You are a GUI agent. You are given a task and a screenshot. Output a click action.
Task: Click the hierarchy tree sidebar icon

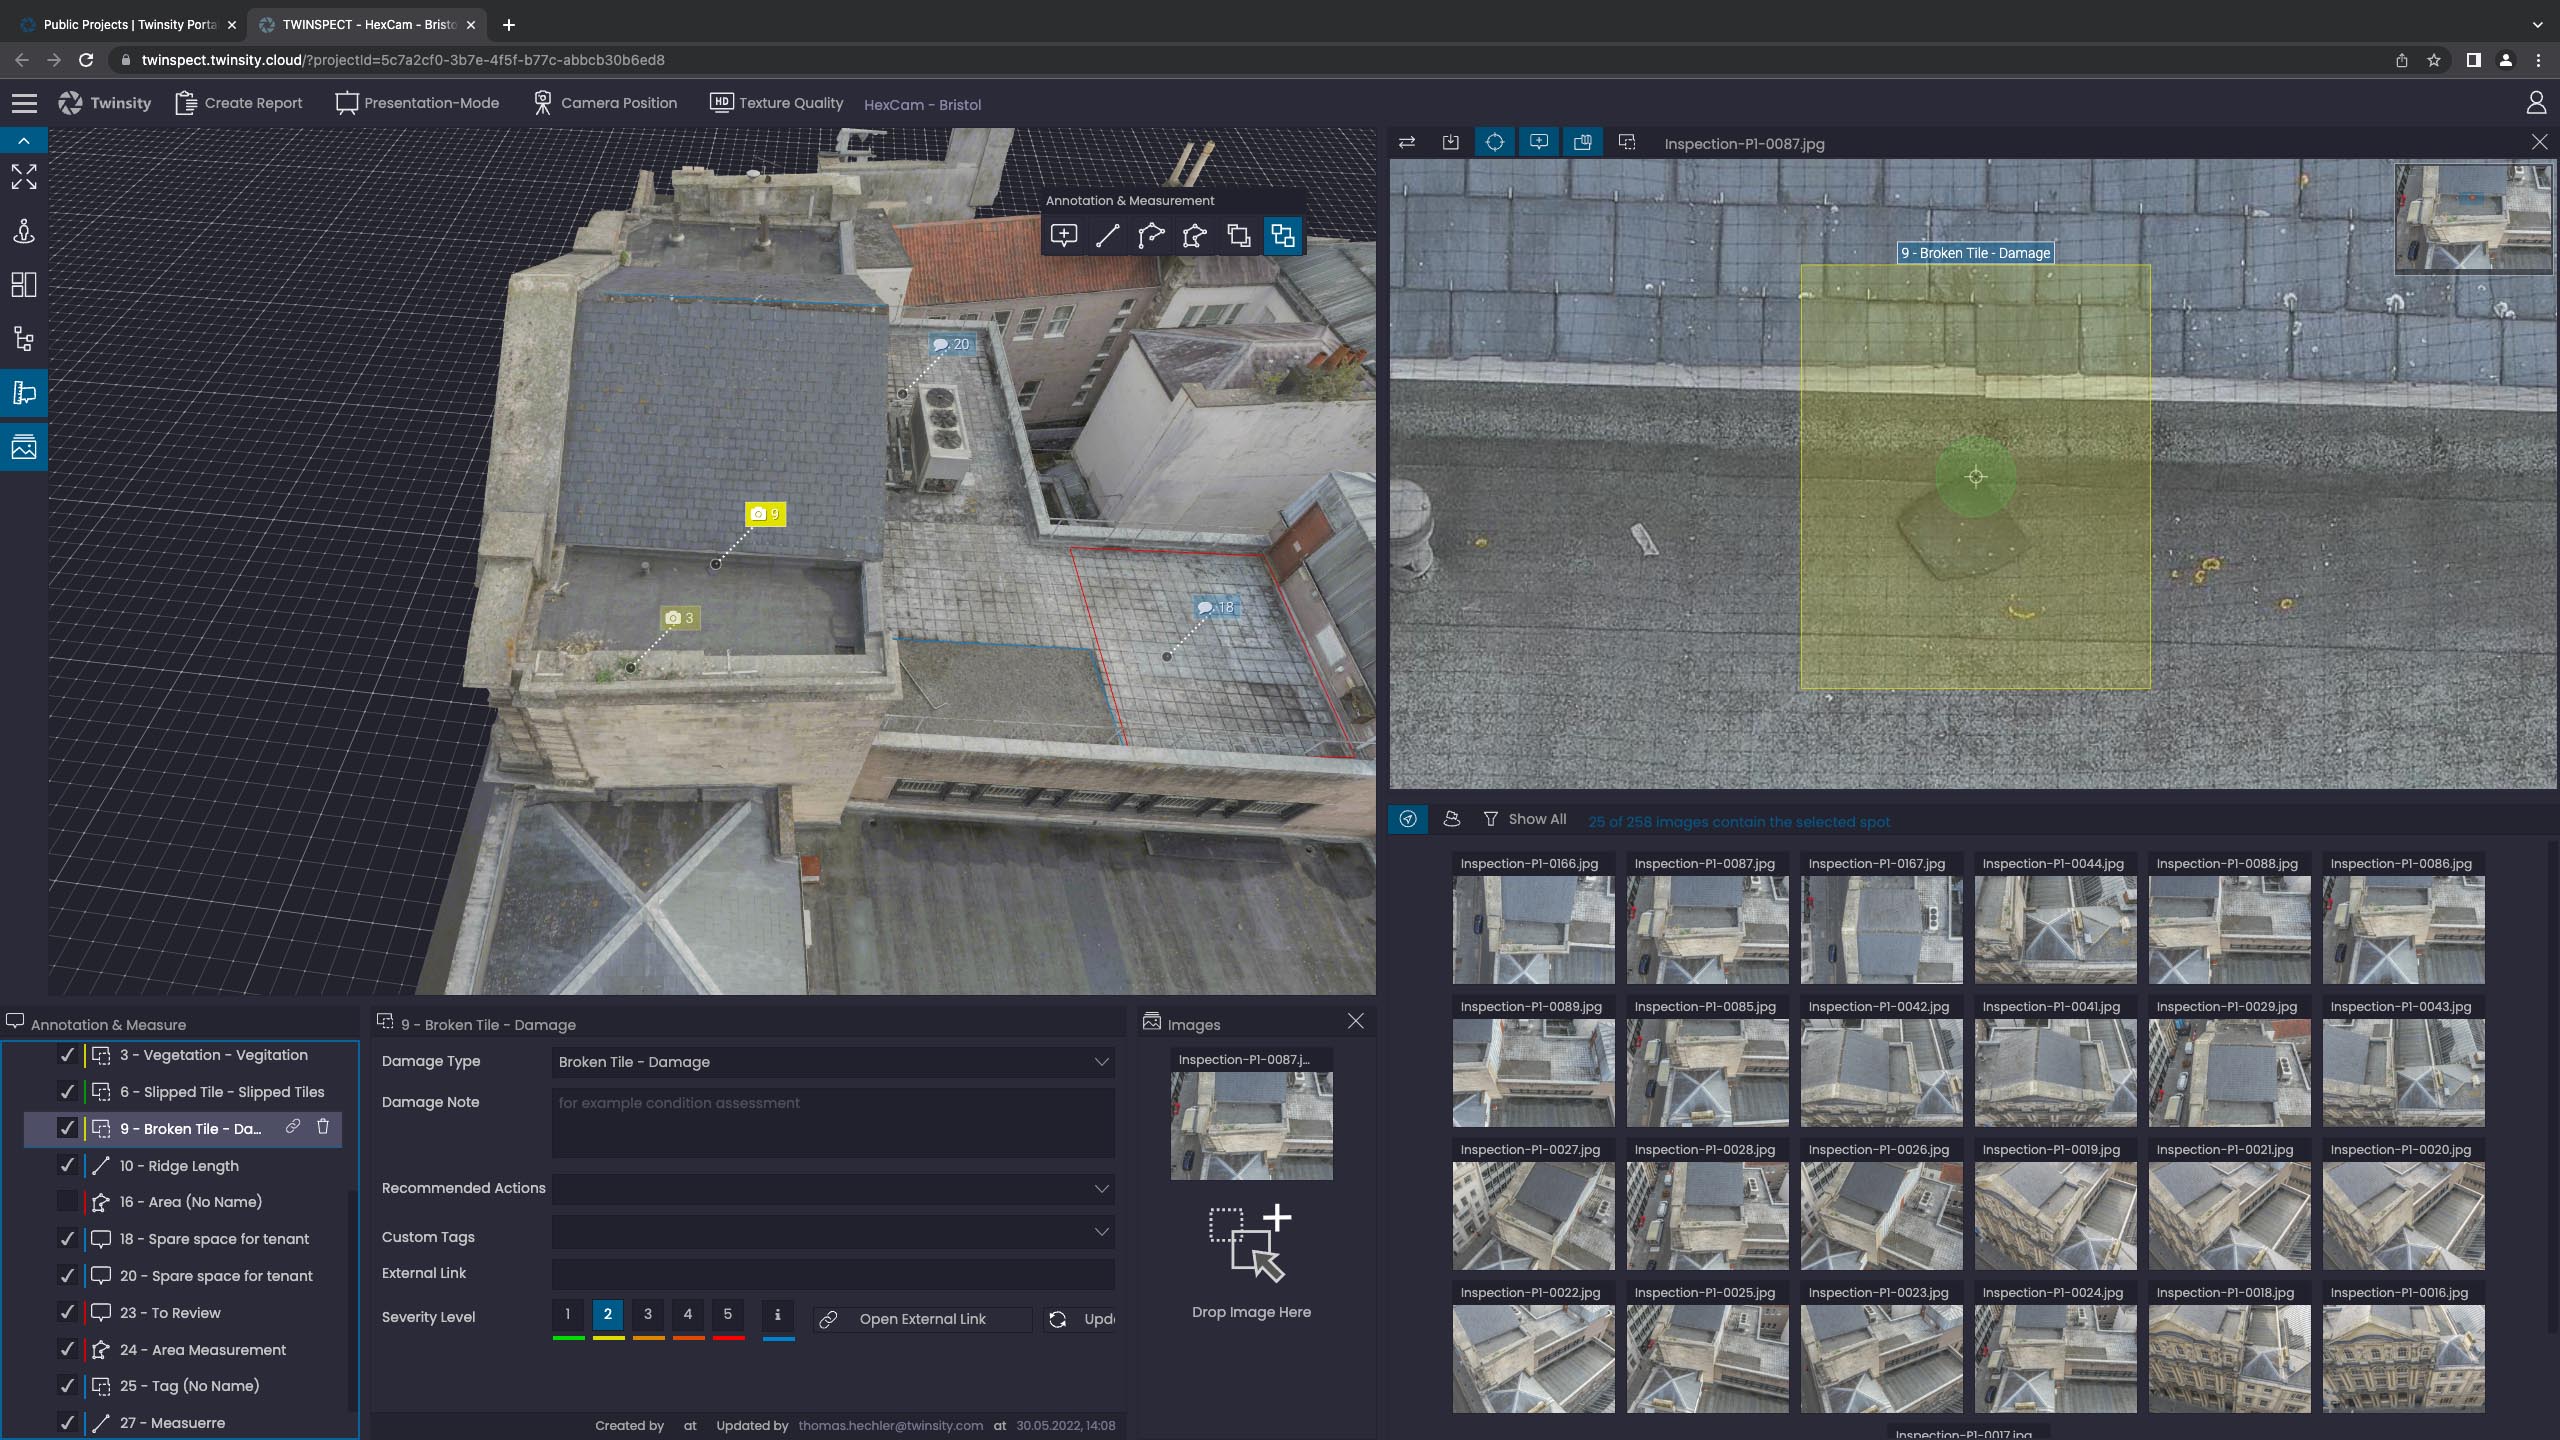[x=24, y=339]
